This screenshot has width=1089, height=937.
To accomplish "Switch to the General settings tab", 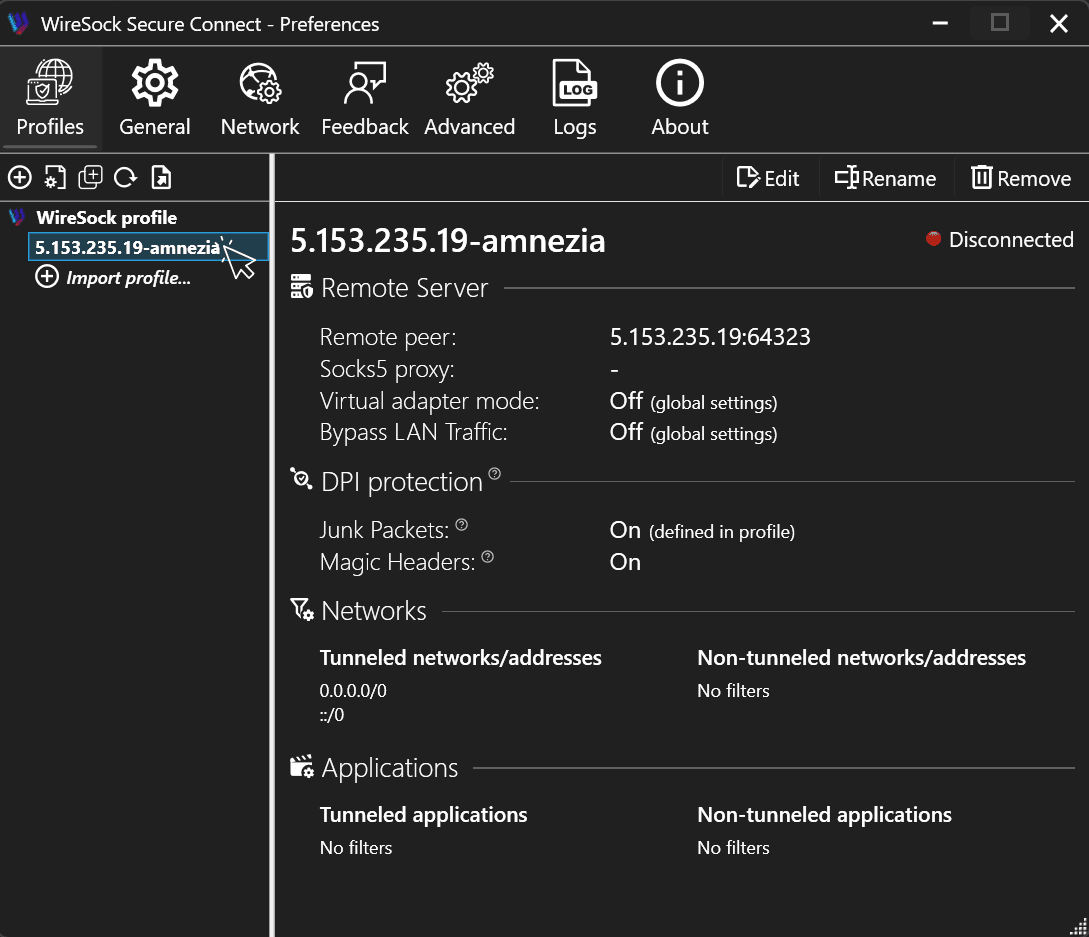I will 154,97.
